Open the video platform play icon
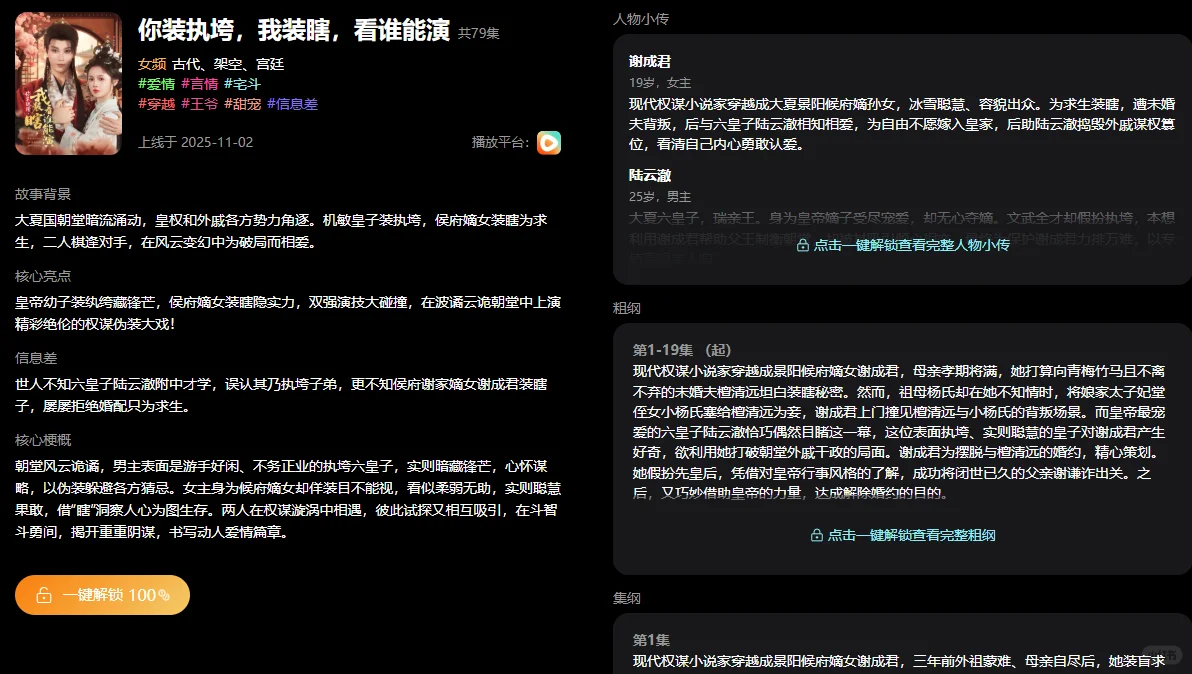Screen dimensions: 1192x674 pos(548,143)
